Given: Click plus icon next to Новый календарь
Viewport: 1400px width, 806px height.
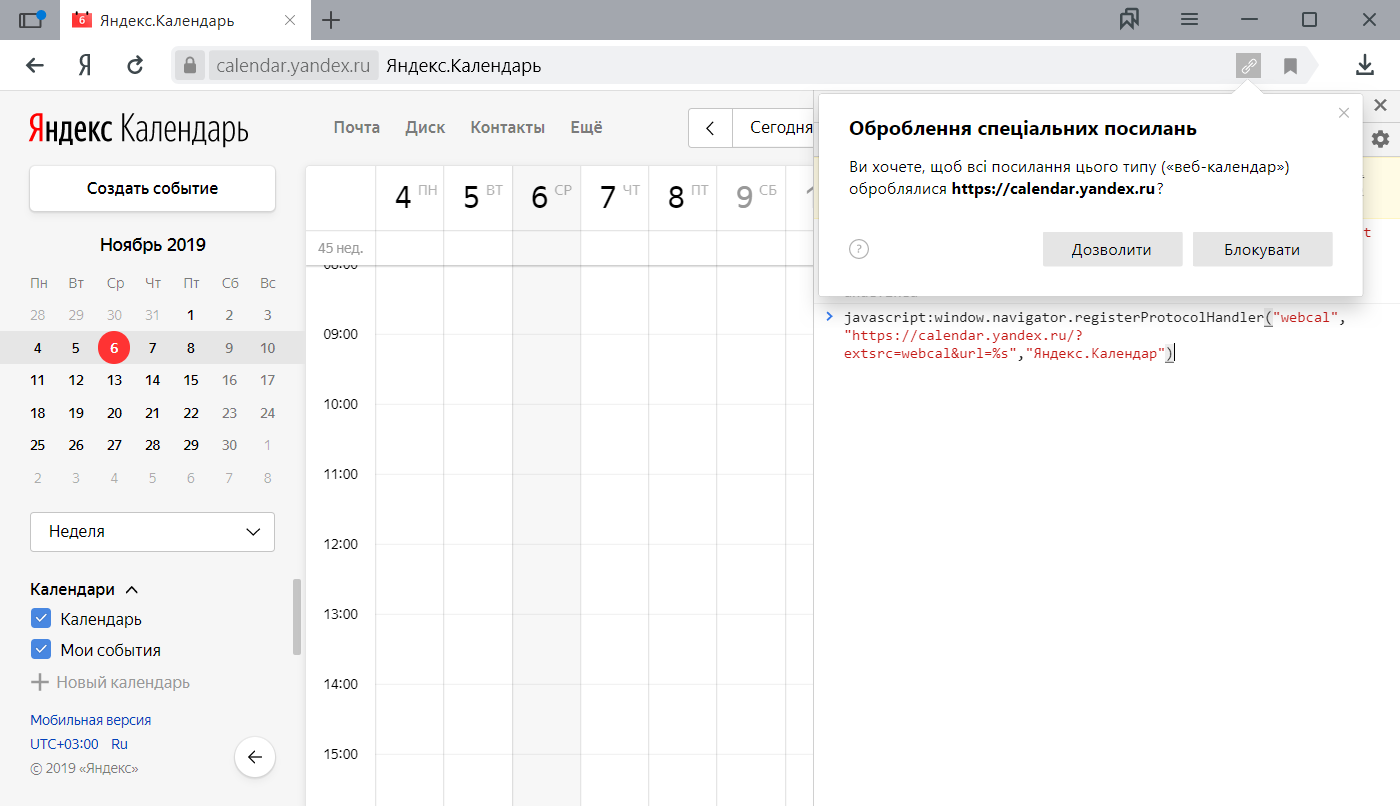Looking at the screenshot, I should (40, 682).
